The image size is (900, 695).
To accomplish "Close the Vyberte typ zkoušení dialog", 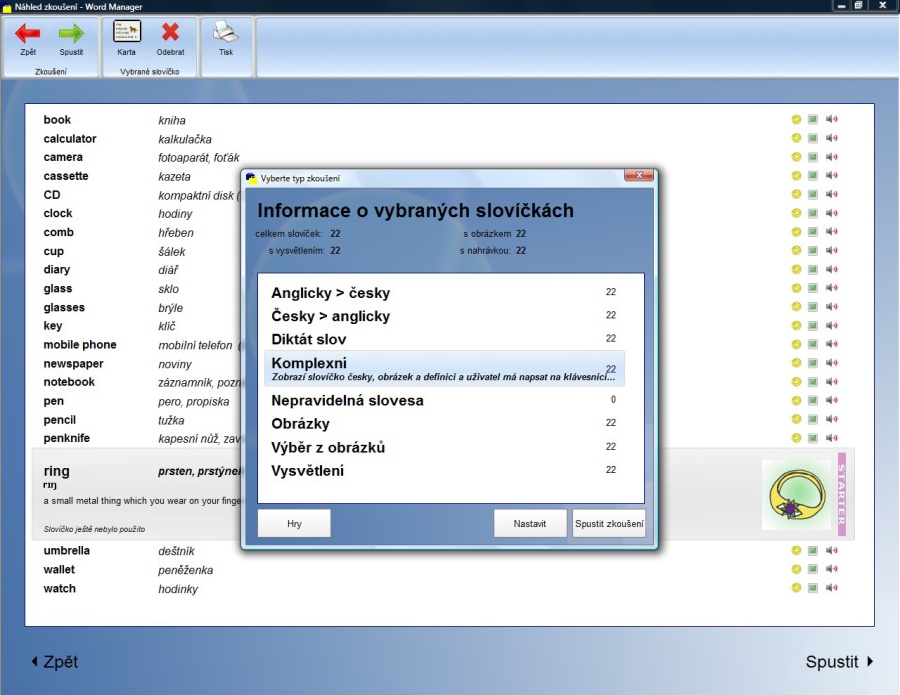I will (639, 176).
